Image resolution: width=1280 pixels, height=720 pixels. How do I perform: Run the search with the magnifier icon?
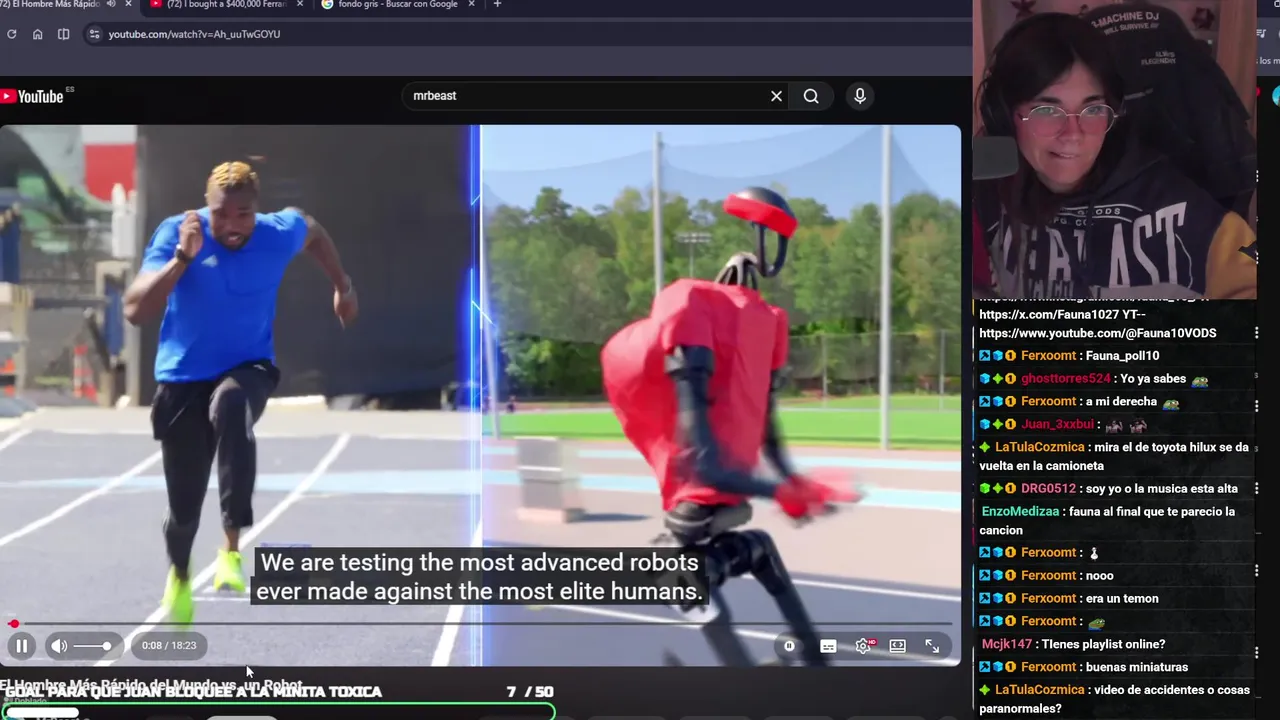(x=811, y=96)
